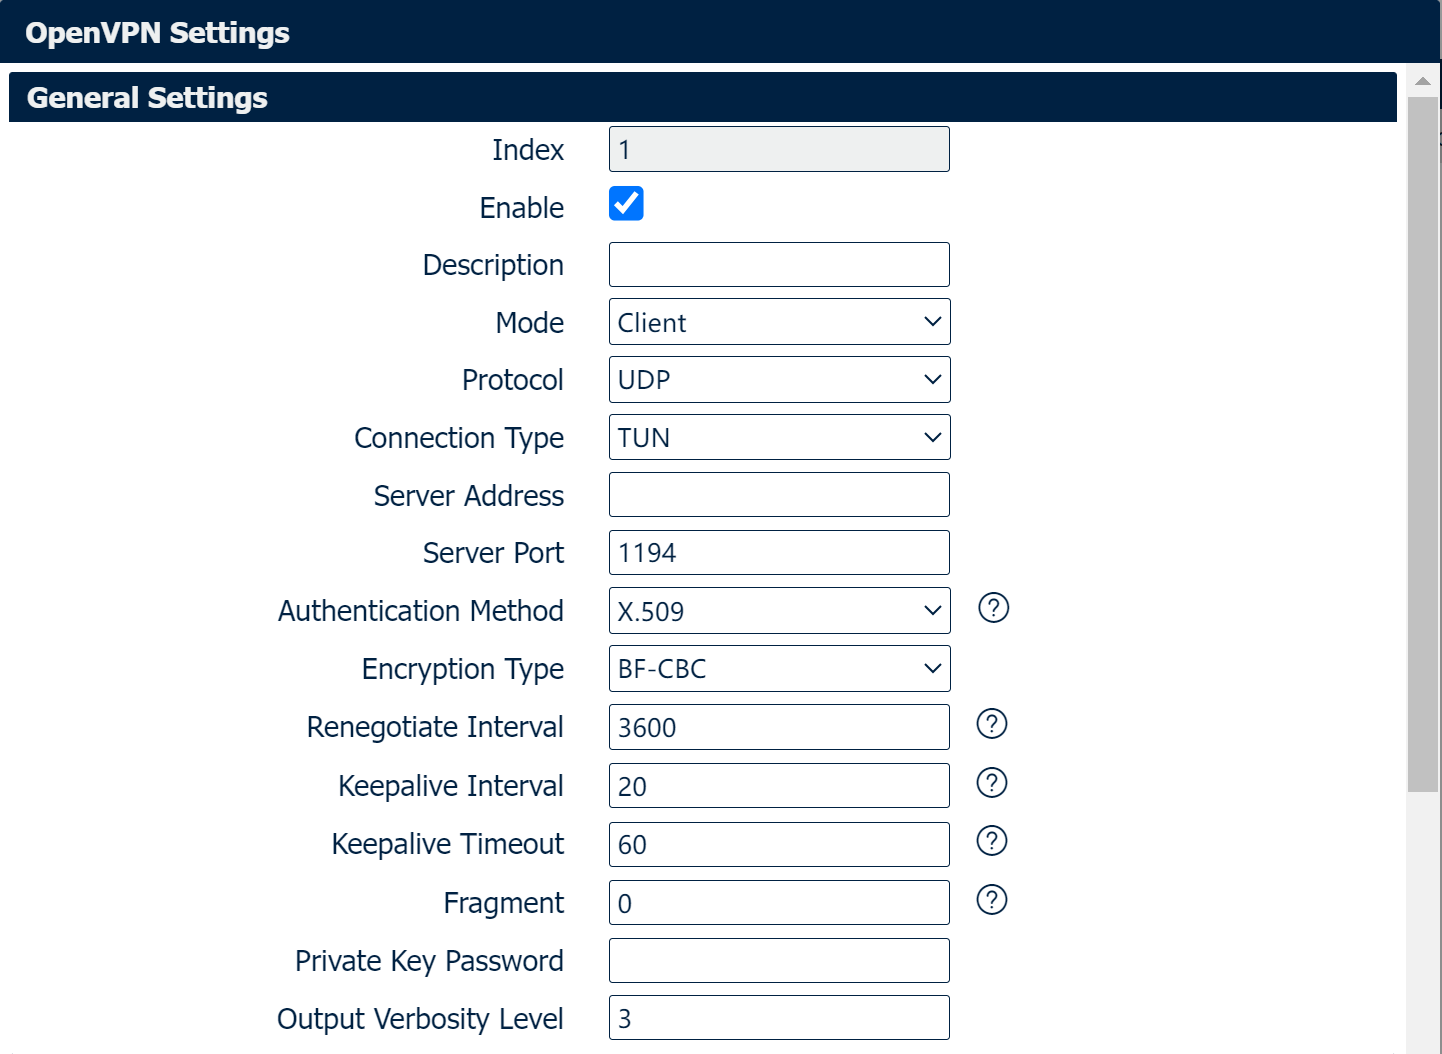The image size is (1442, 1054).
Task: Select the Renegotiate Interval input box
Action: [779, 727]
